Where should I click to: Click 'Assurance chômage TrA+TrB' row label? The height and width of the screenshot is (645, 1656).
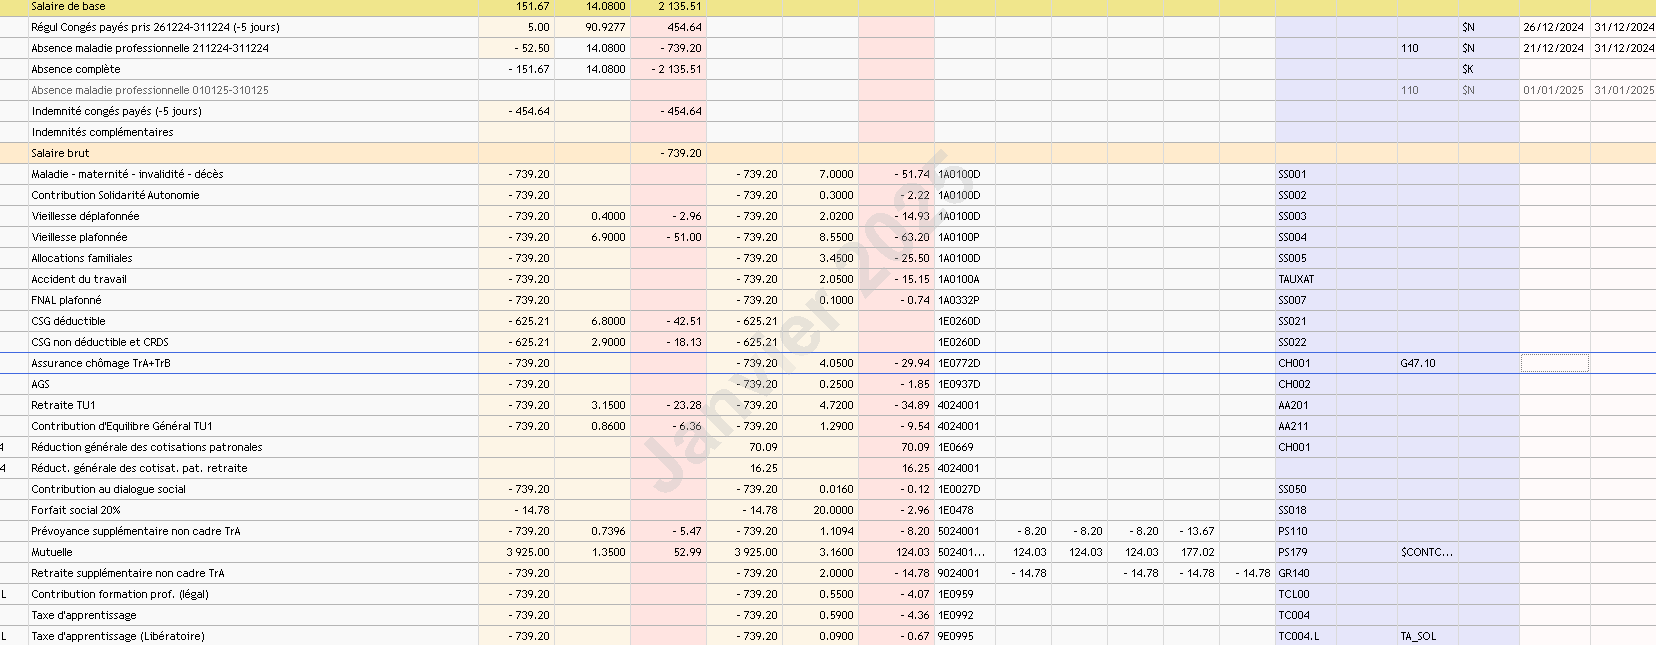tap(101, 363)
